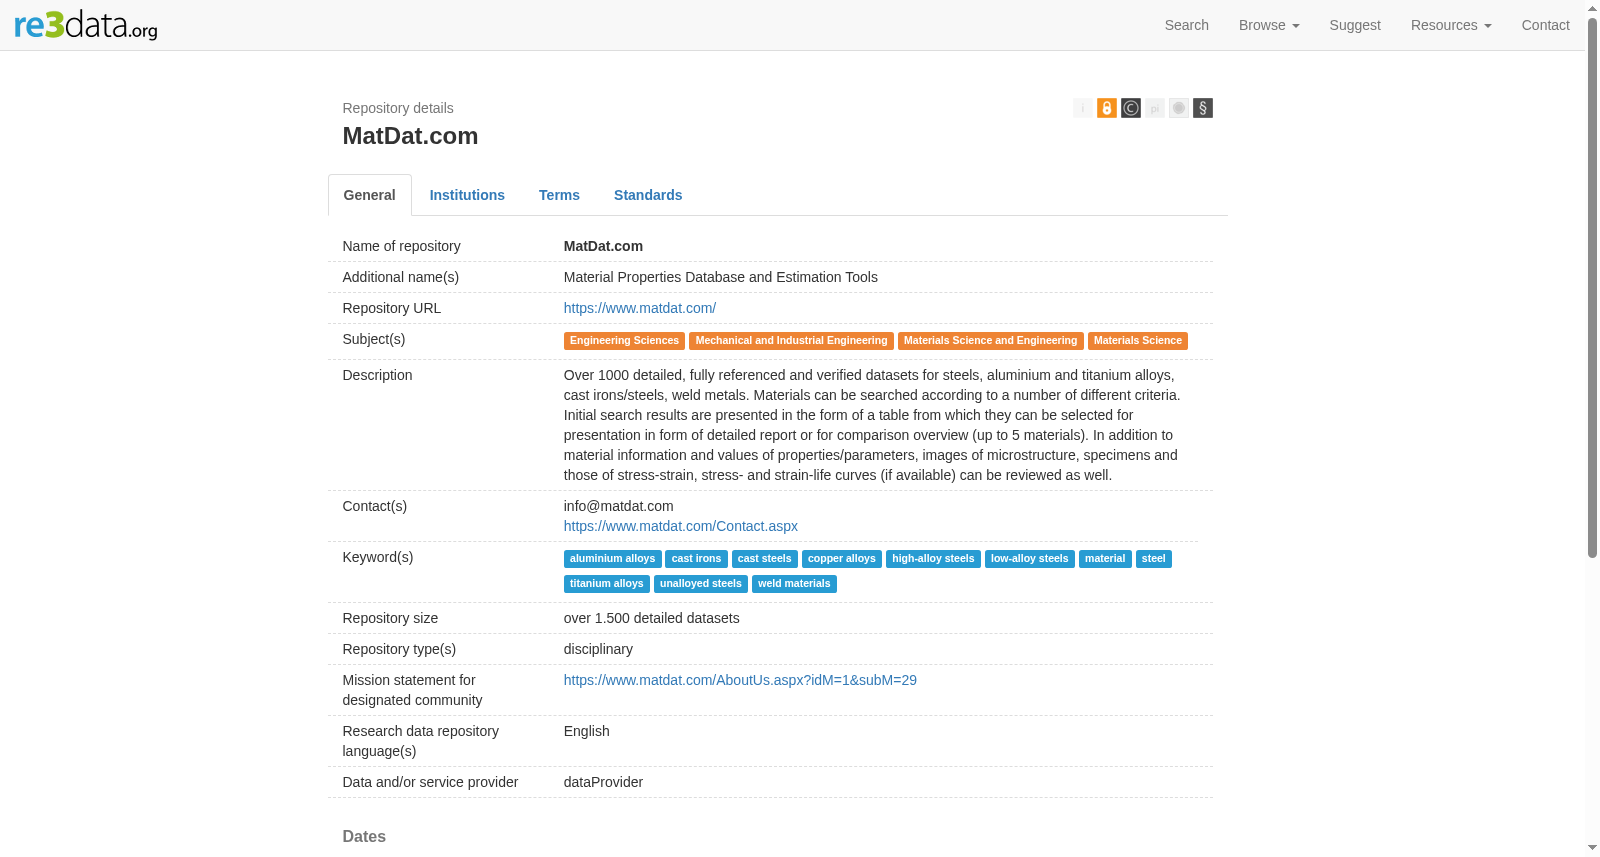The height and width of the screenshot is (857, 1600).
Task: Click 'over 1.500 detailed datasets' value
Action: click(652, 618)
